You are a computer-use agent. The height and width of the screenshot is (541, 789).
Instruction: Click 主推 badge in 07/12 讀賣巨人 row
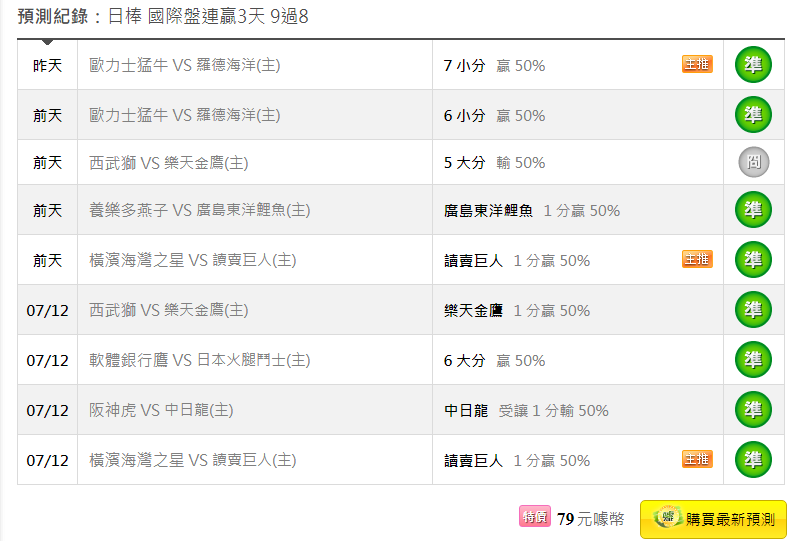click(697, 459)
